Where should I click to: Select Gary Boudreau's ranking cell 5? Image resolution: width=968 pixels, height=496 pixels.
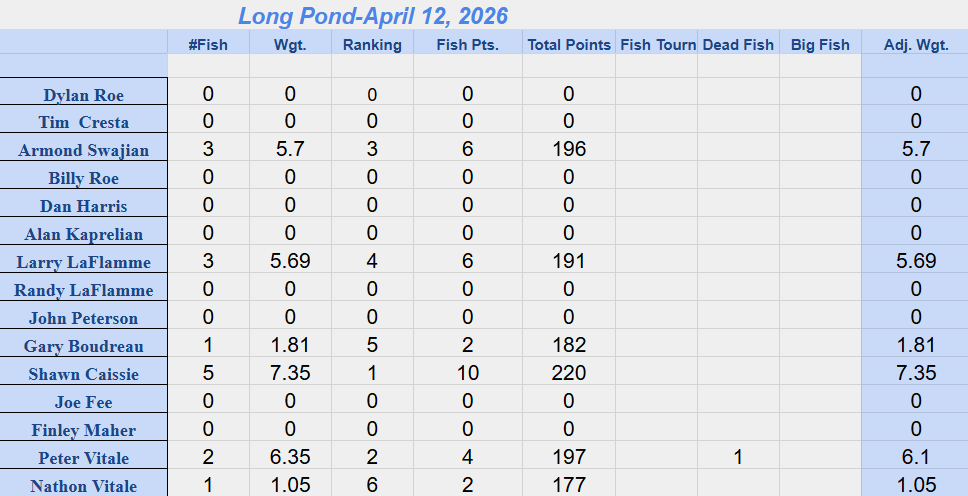tap(372, 345)
